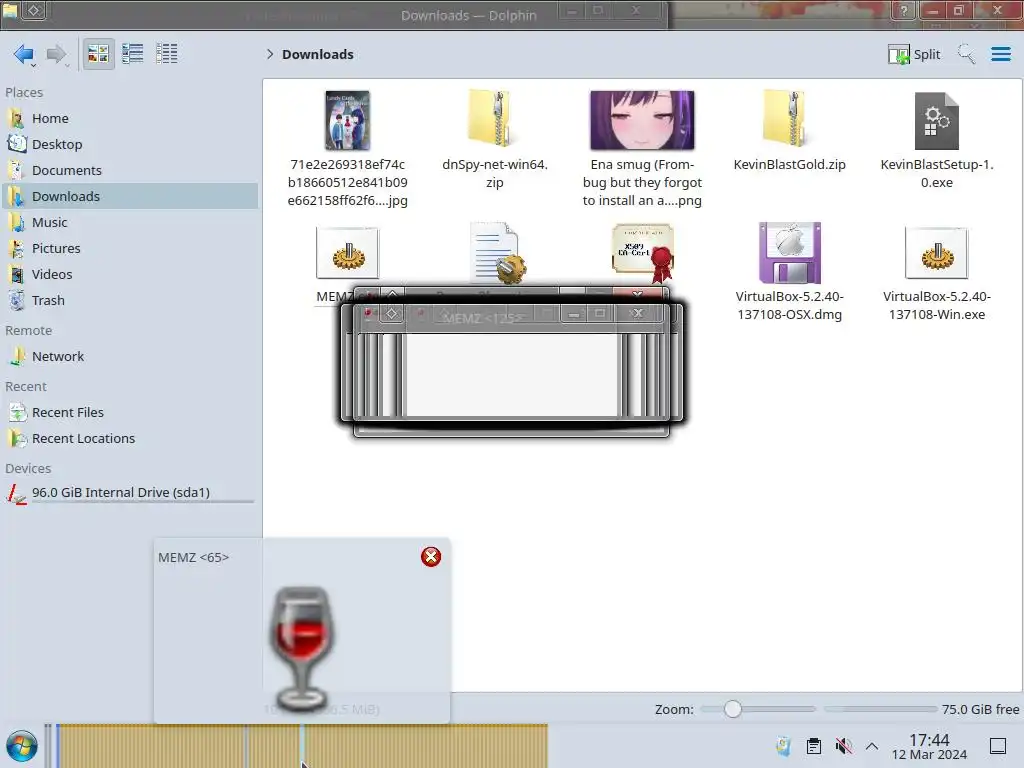The image size is (1024, 768).
Task: Select the KevinBlastSetup-1.0.exe icon
Action: tap(936, 121)
